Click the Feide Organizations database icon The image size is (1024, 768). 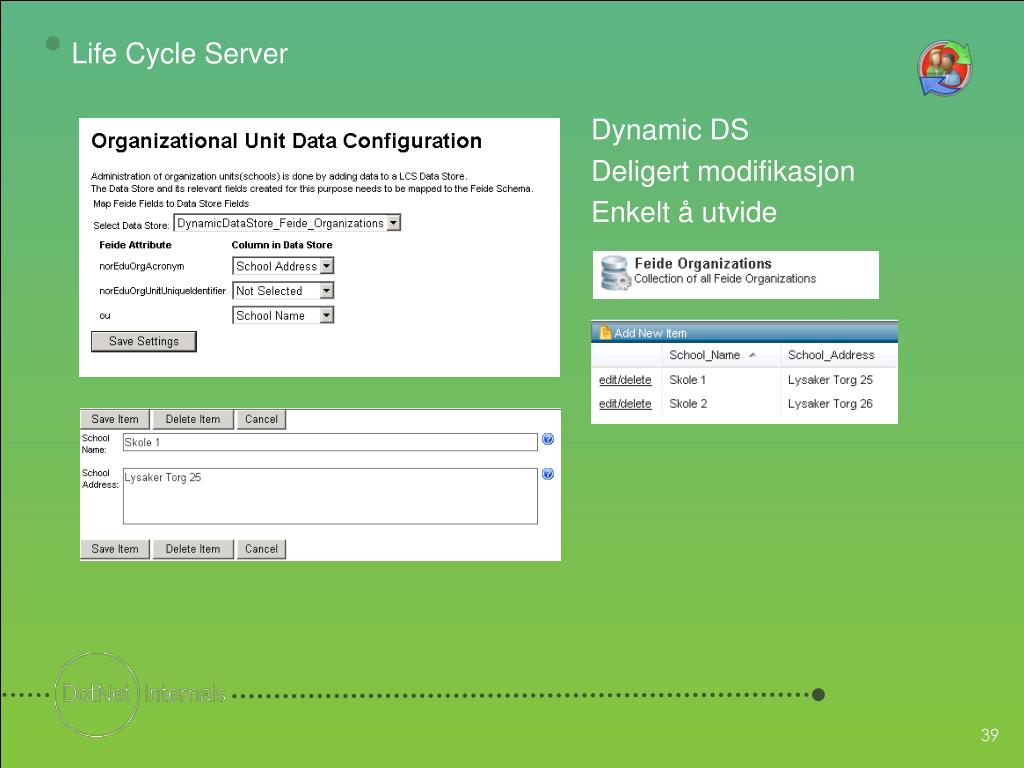(x=615, y=273)
